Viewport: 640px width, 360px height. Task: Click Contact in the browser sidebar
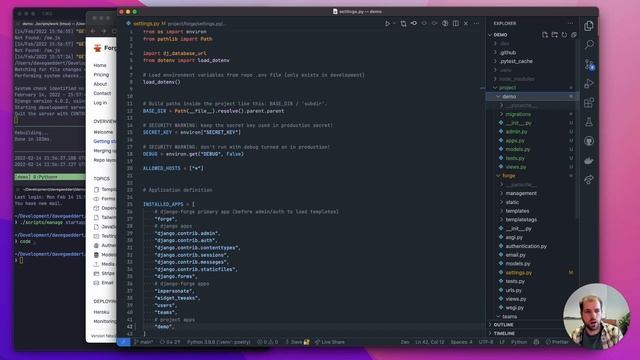(x=102, y=93)
